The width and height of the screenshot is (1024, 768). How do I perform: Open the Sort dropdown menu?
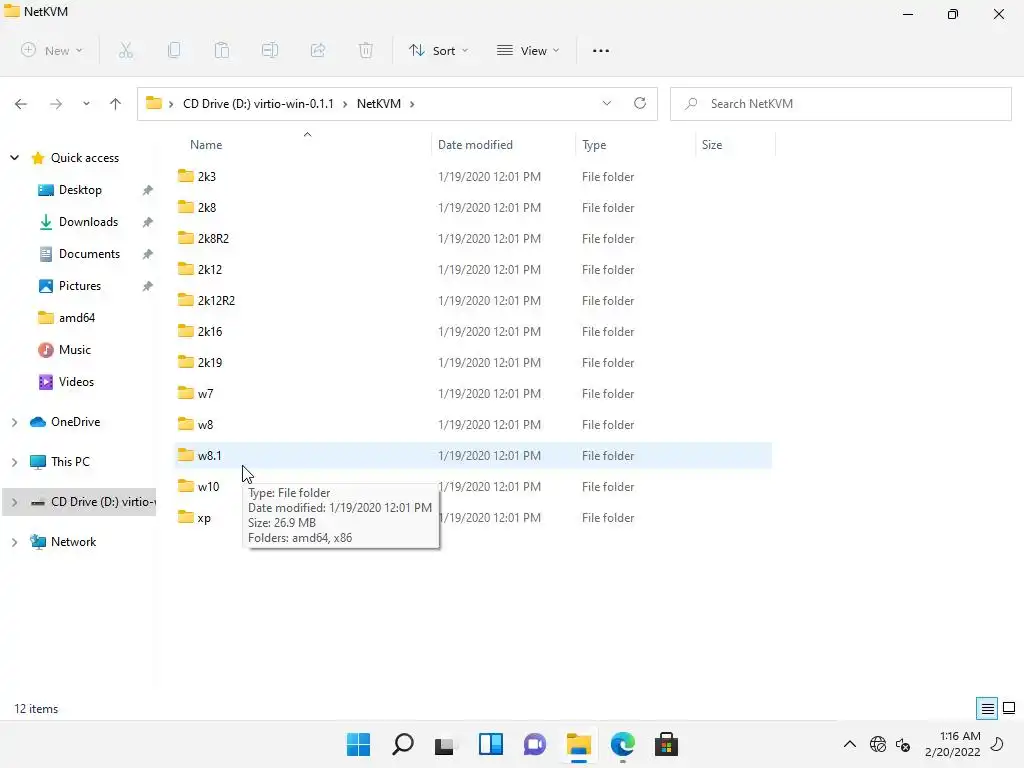click(438, 50)
